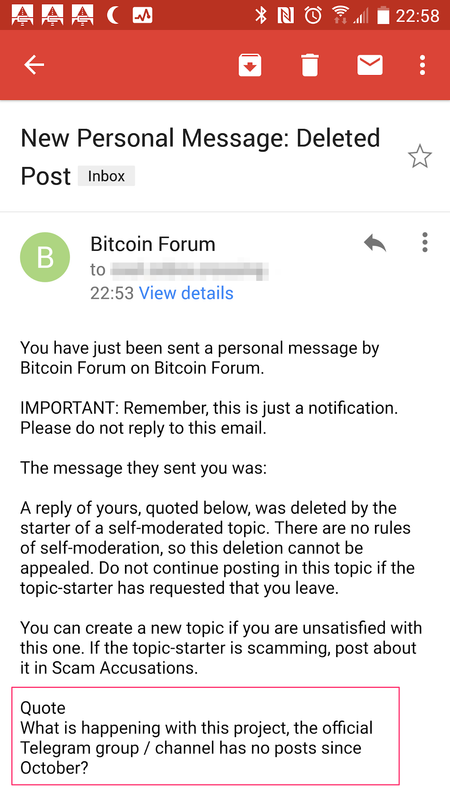
Task: Tap the Bitcoin Forum sender name
Action: pos(153,244)
